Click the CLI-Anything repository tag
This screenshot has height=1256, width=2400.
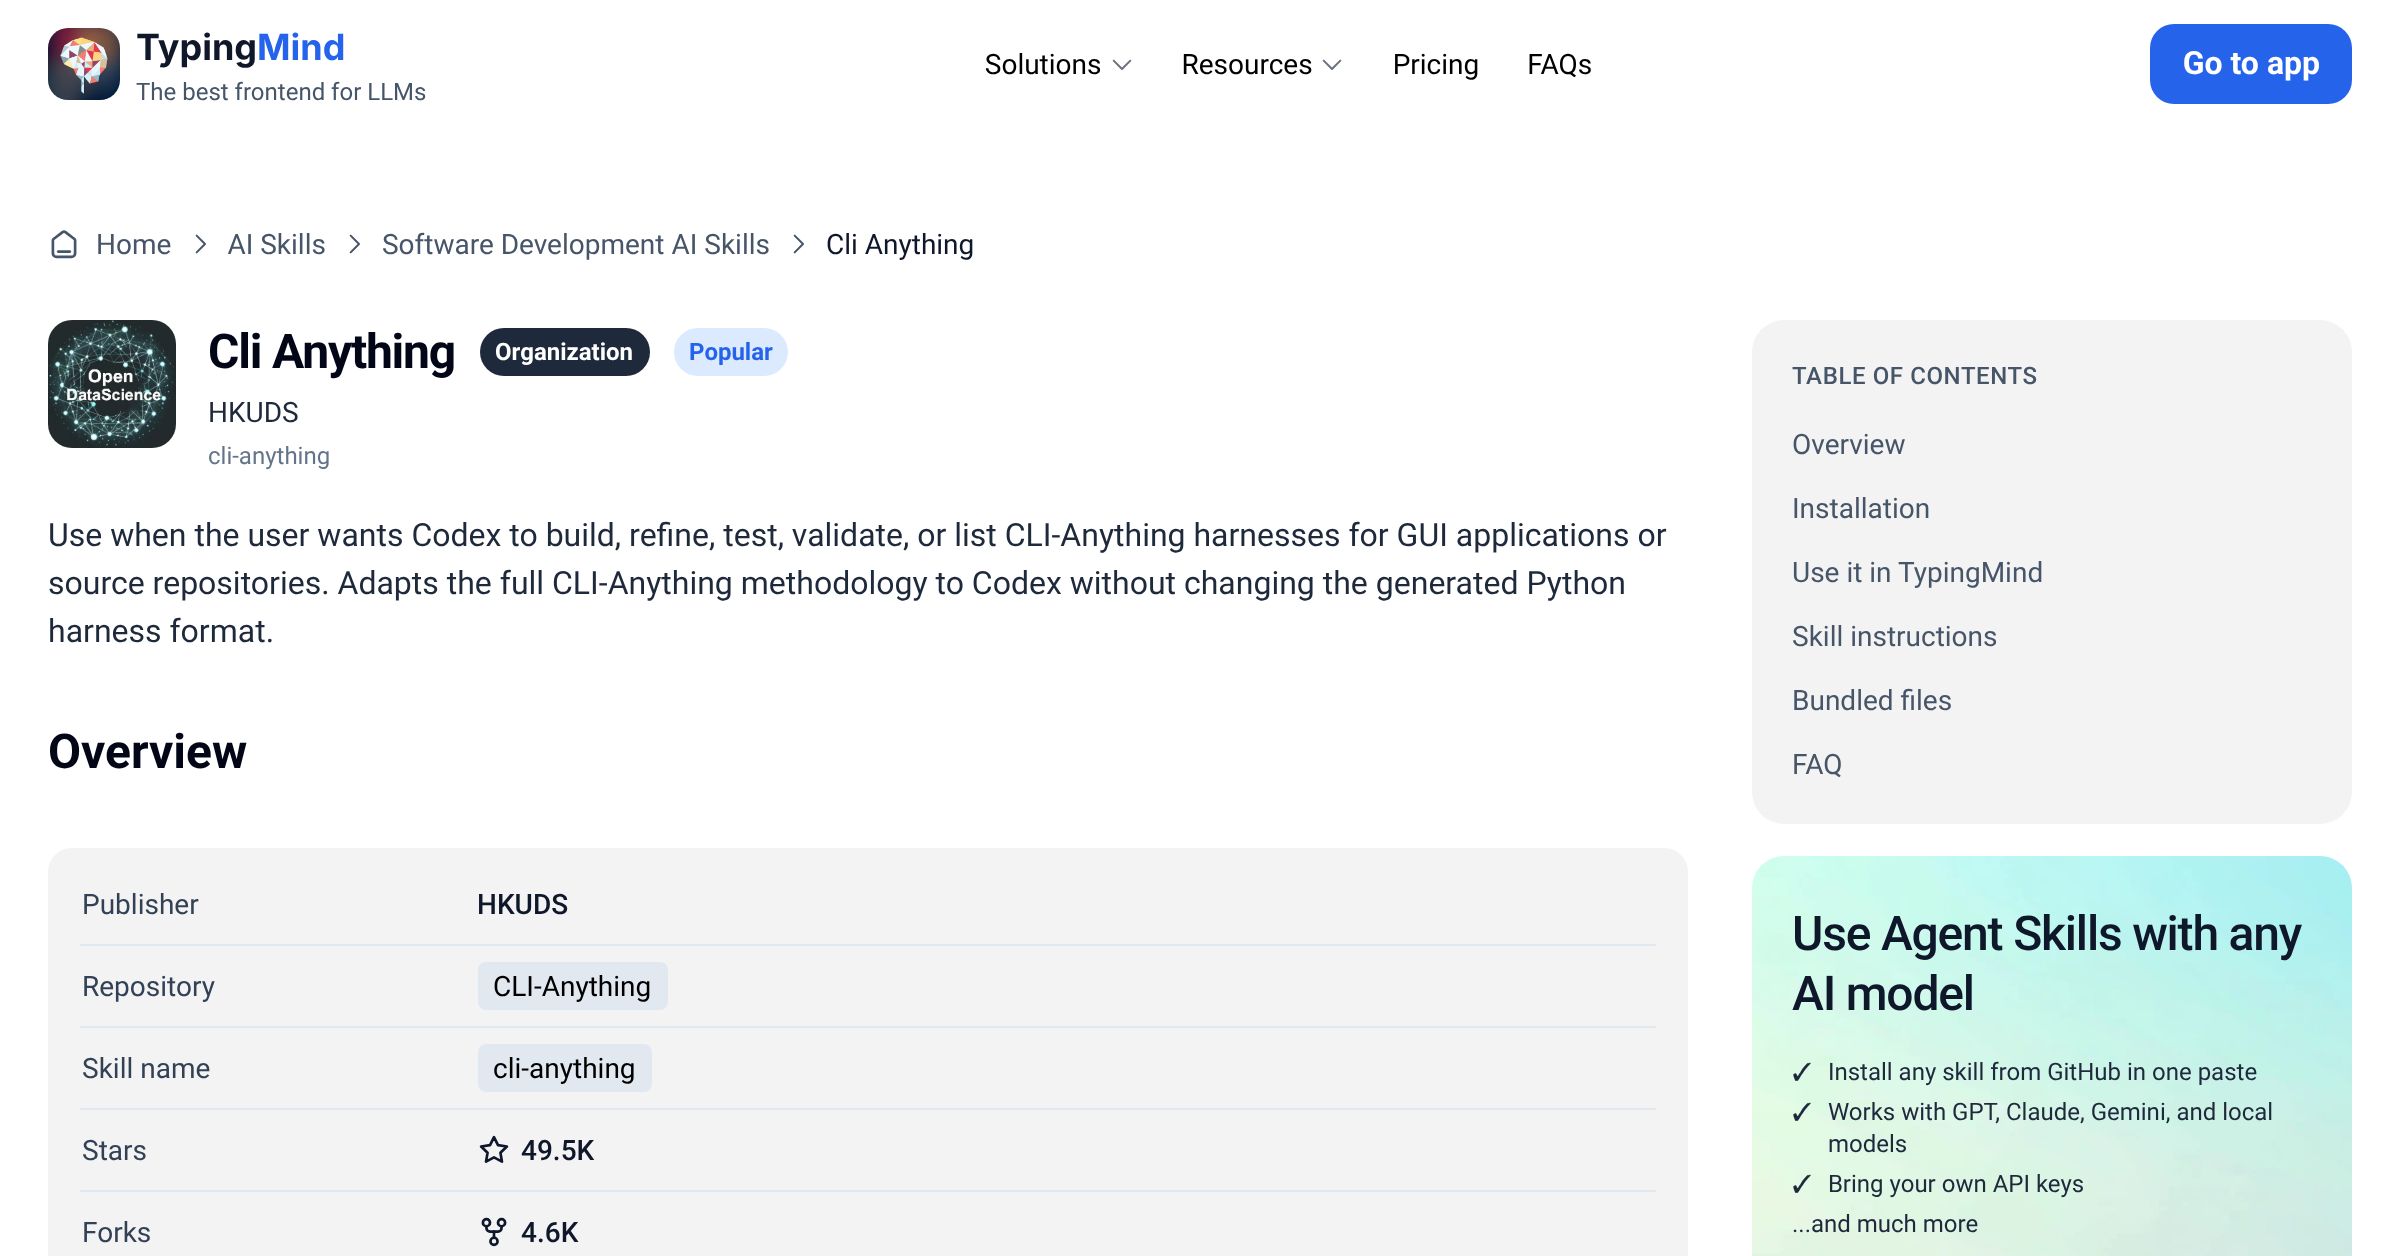572,986
